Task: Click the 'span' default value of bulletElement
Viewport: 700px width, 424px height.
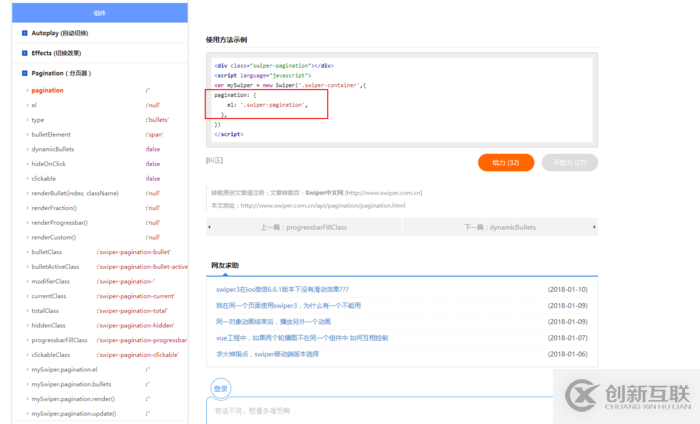Action: point(155,135)
